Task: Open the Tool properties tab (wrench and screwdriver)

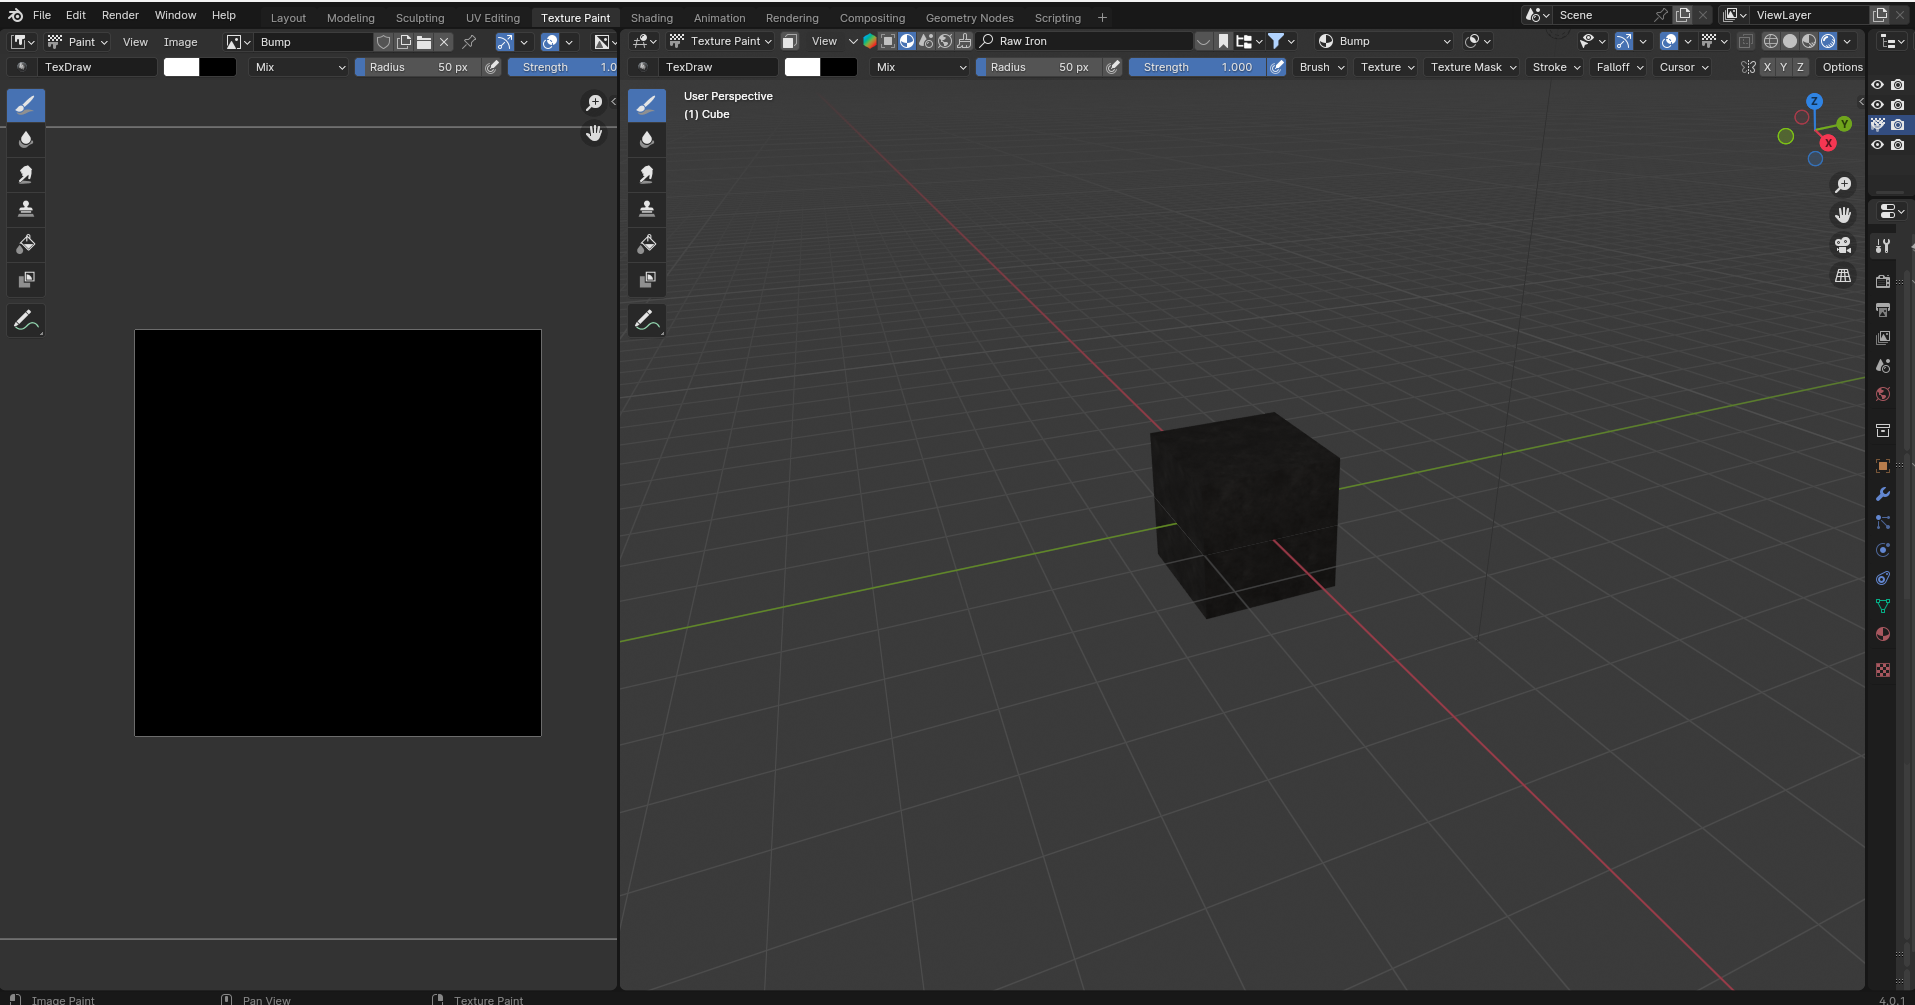Action: [x=1883, y=246]
